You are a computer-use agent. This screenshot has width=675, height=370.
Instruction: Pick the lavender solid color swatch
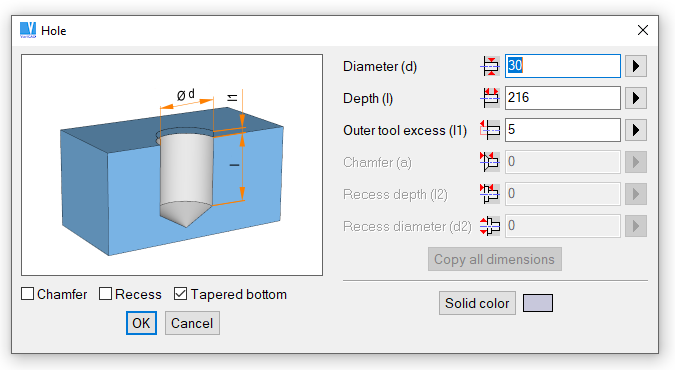click(x=538, y=303)
